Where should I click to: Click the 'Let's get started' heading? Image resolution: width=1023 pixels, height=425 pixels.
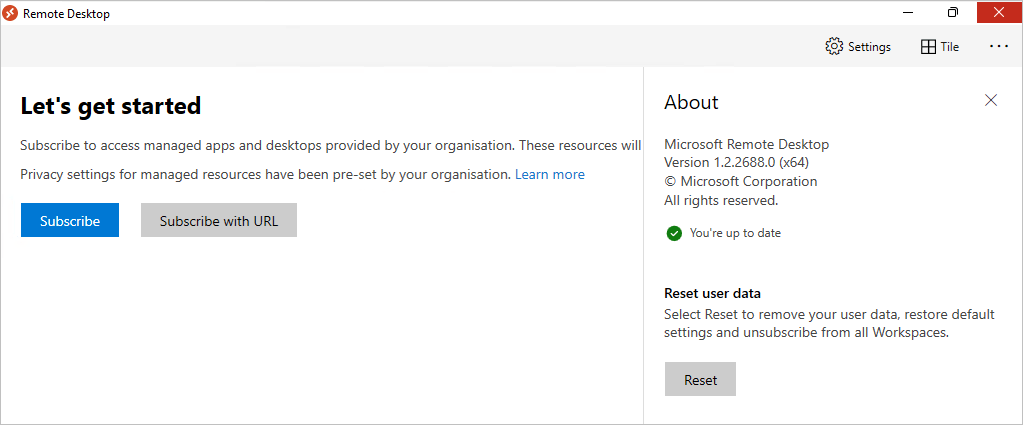coord(111,105)
